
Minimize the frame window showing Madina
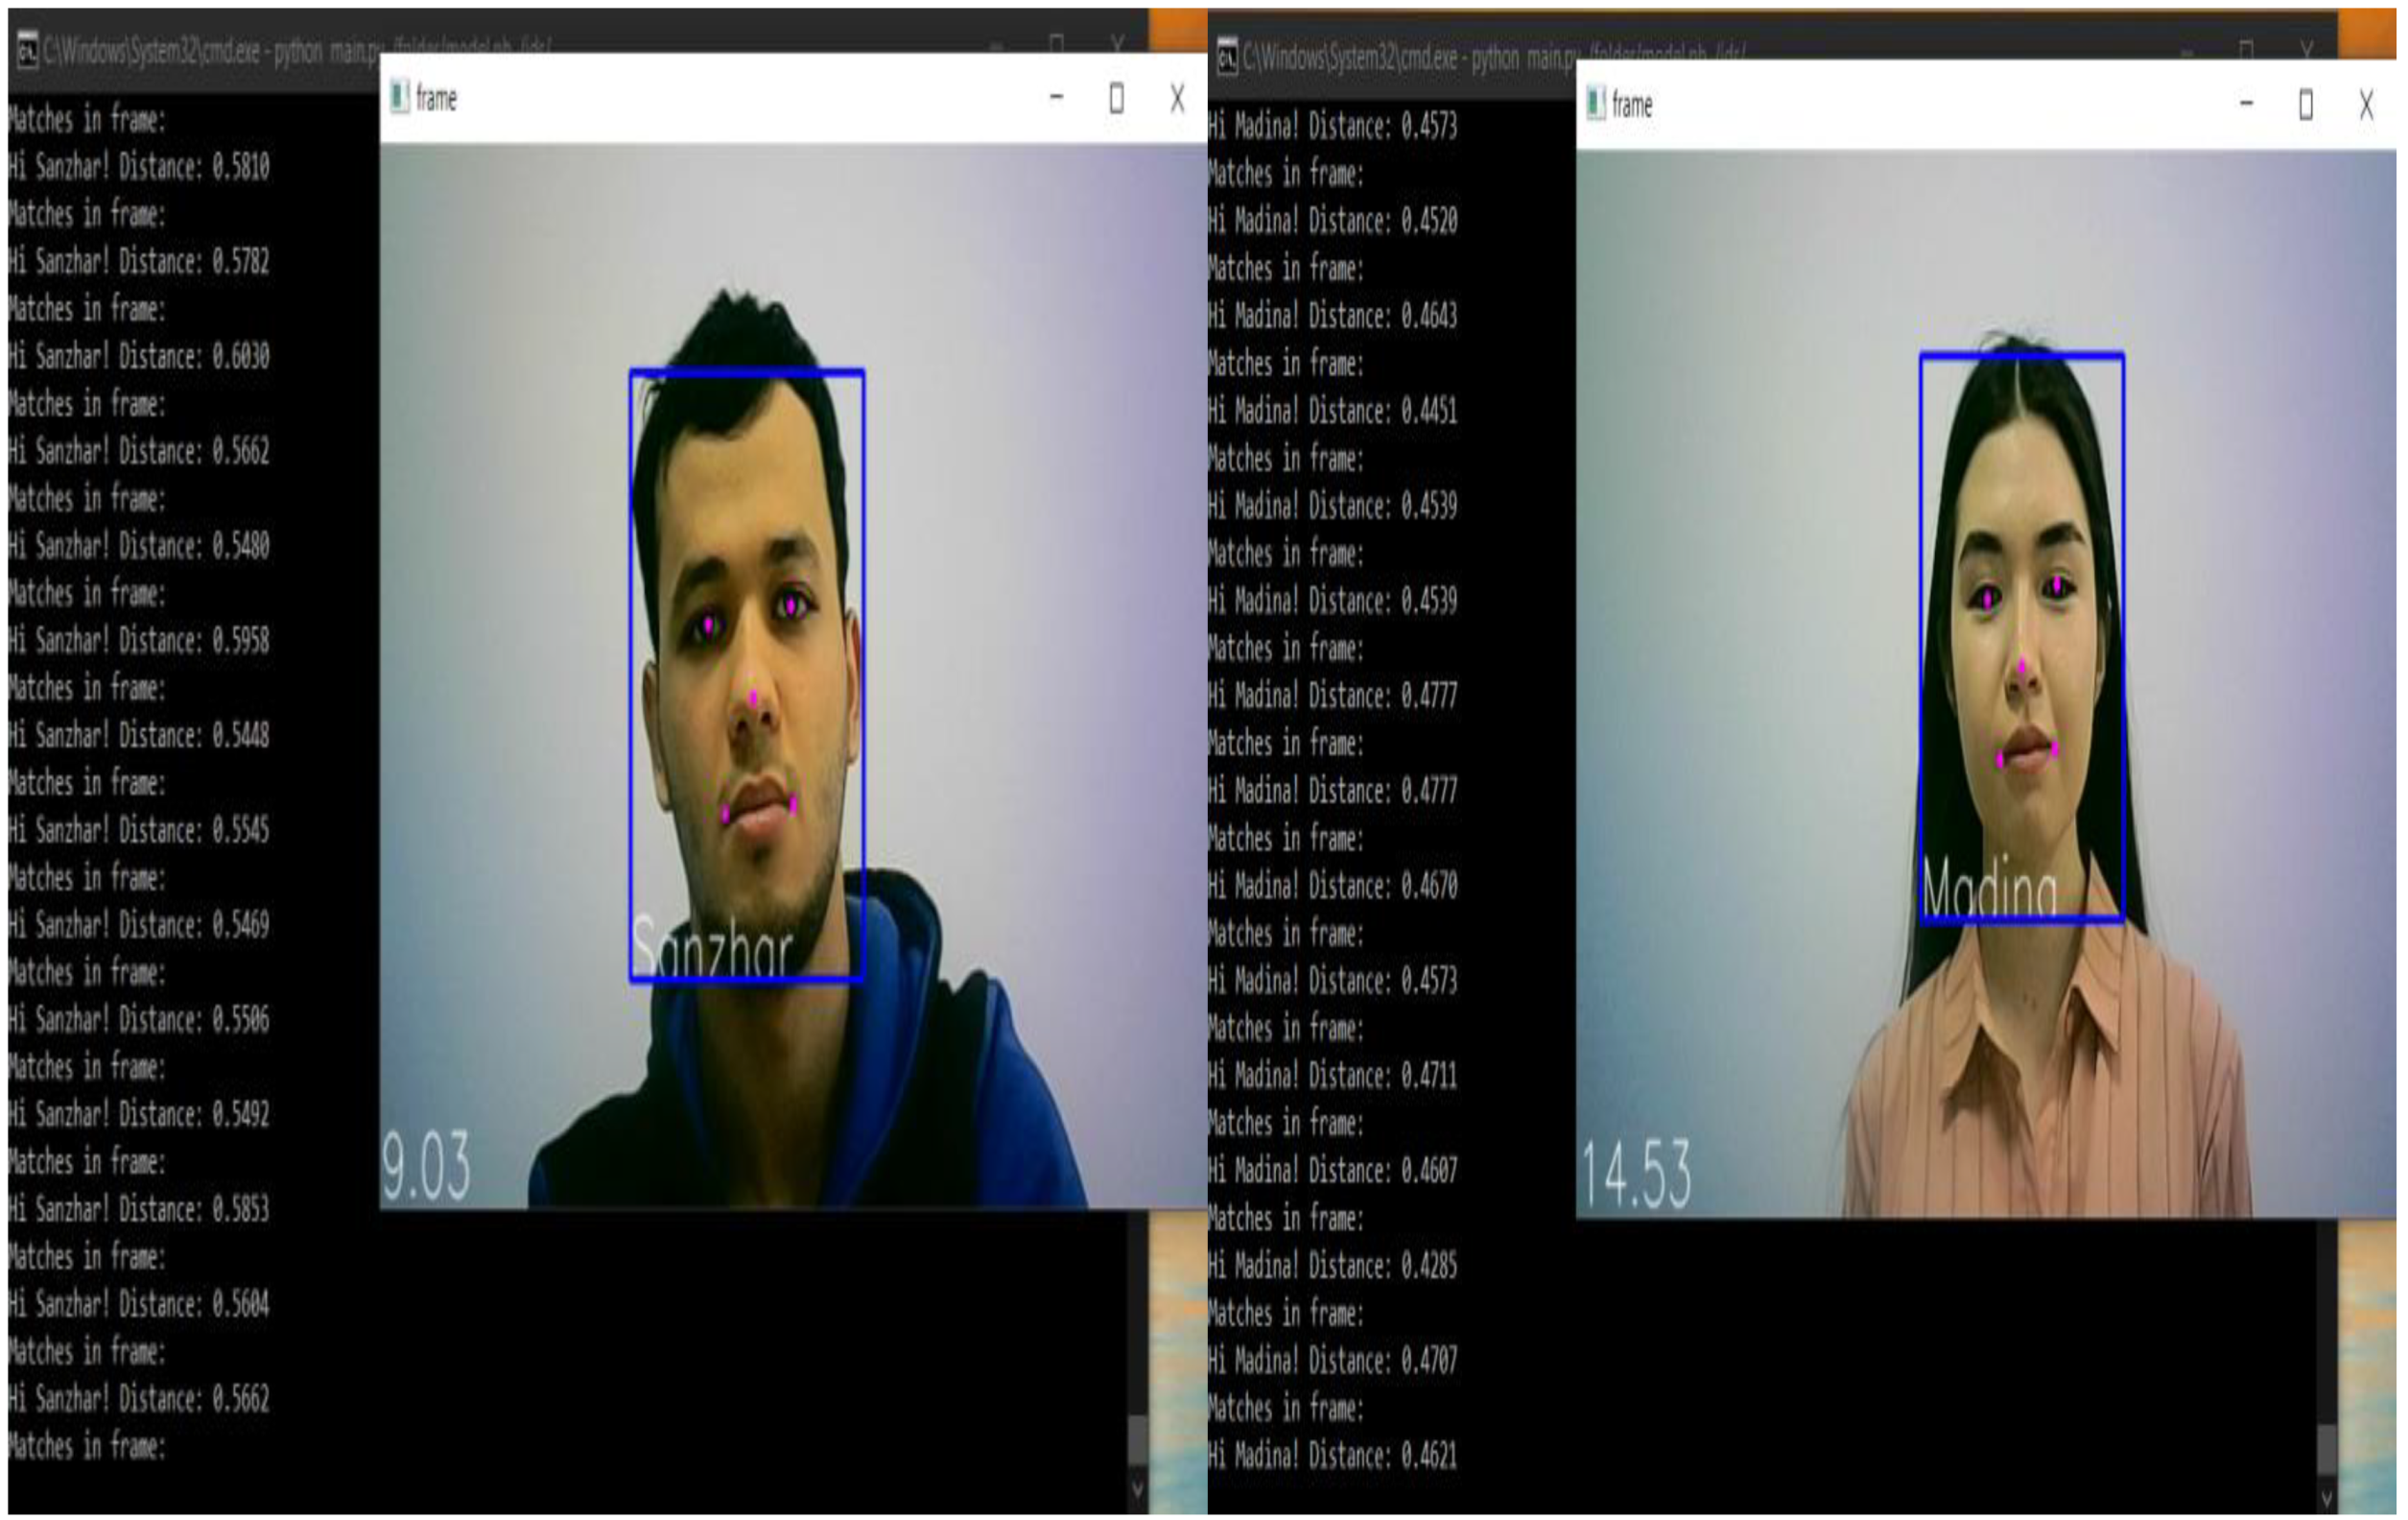2246,103
